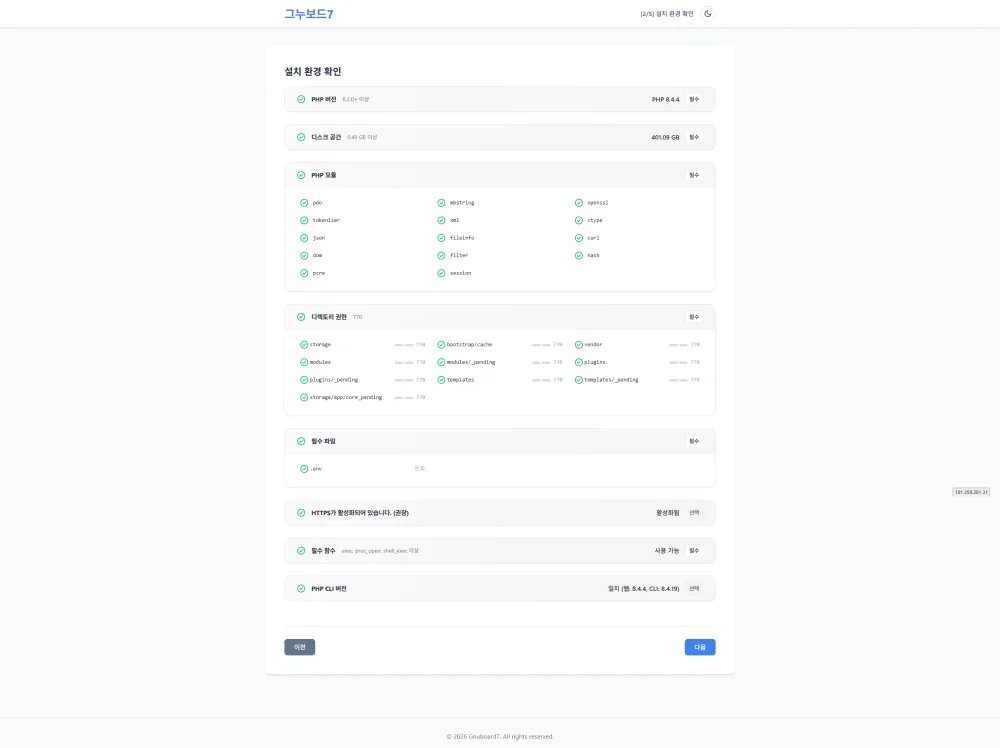Select the check icon beside tokenizer
The height and width of the screenshot is (748, 1000).
pyautogui.click(x=304, y=220)
